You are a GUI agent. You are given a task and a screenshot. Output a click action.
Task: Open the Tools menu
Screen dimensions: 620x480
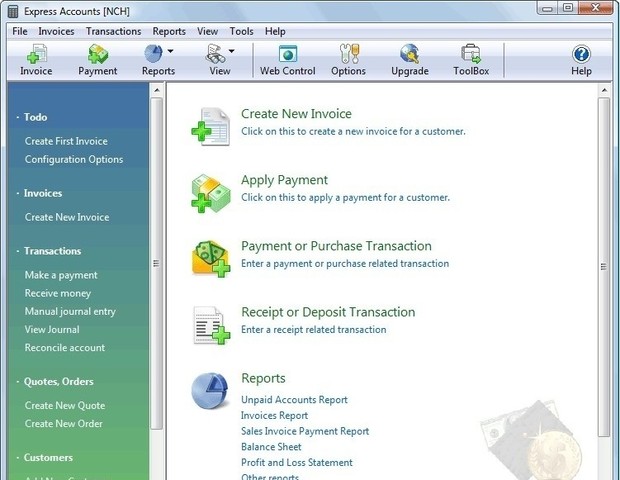(242, 31)
